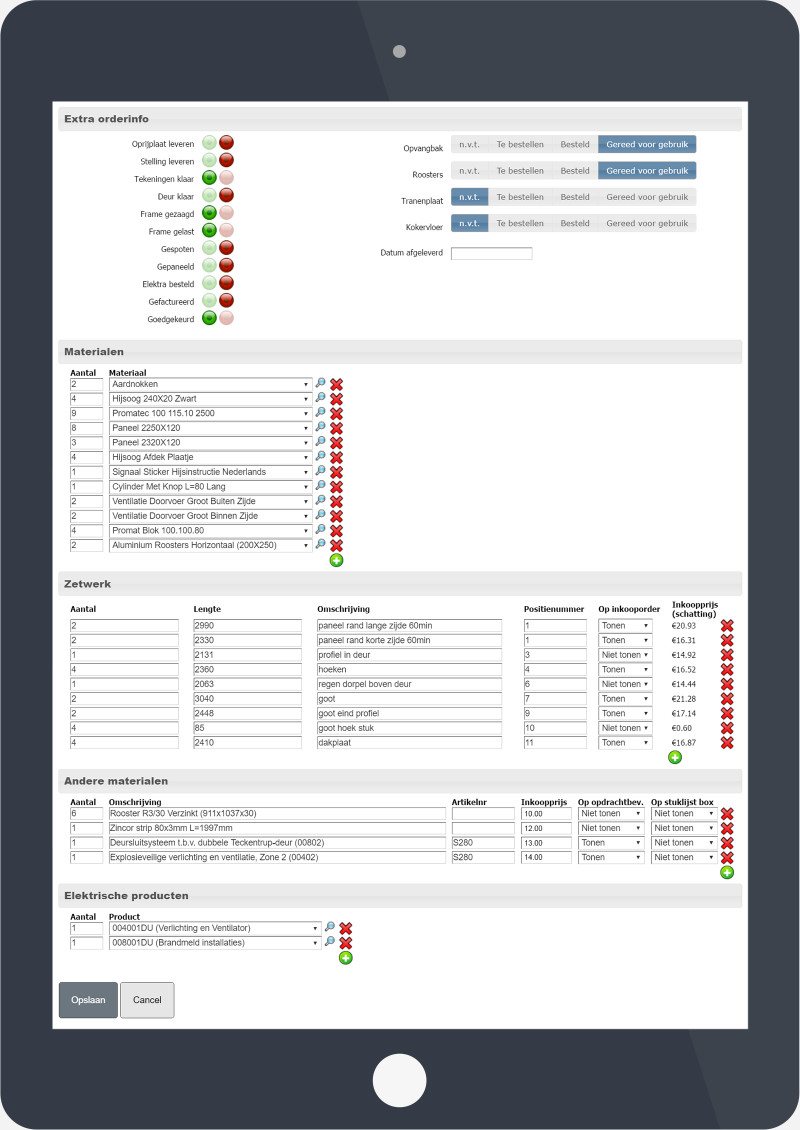This screenshot has height=1130, width=800.
Task: Edit Positienummer field showing 11
Action: (555, 742)
